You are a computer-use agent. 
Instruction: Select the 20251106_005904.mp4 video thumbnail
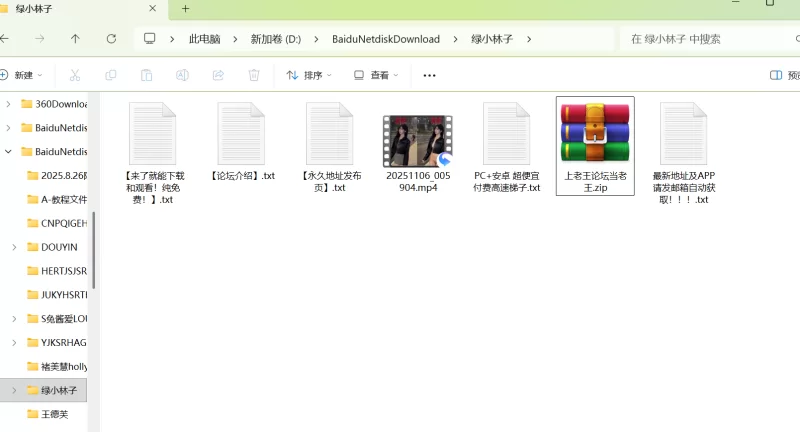[x=418, y=141]
